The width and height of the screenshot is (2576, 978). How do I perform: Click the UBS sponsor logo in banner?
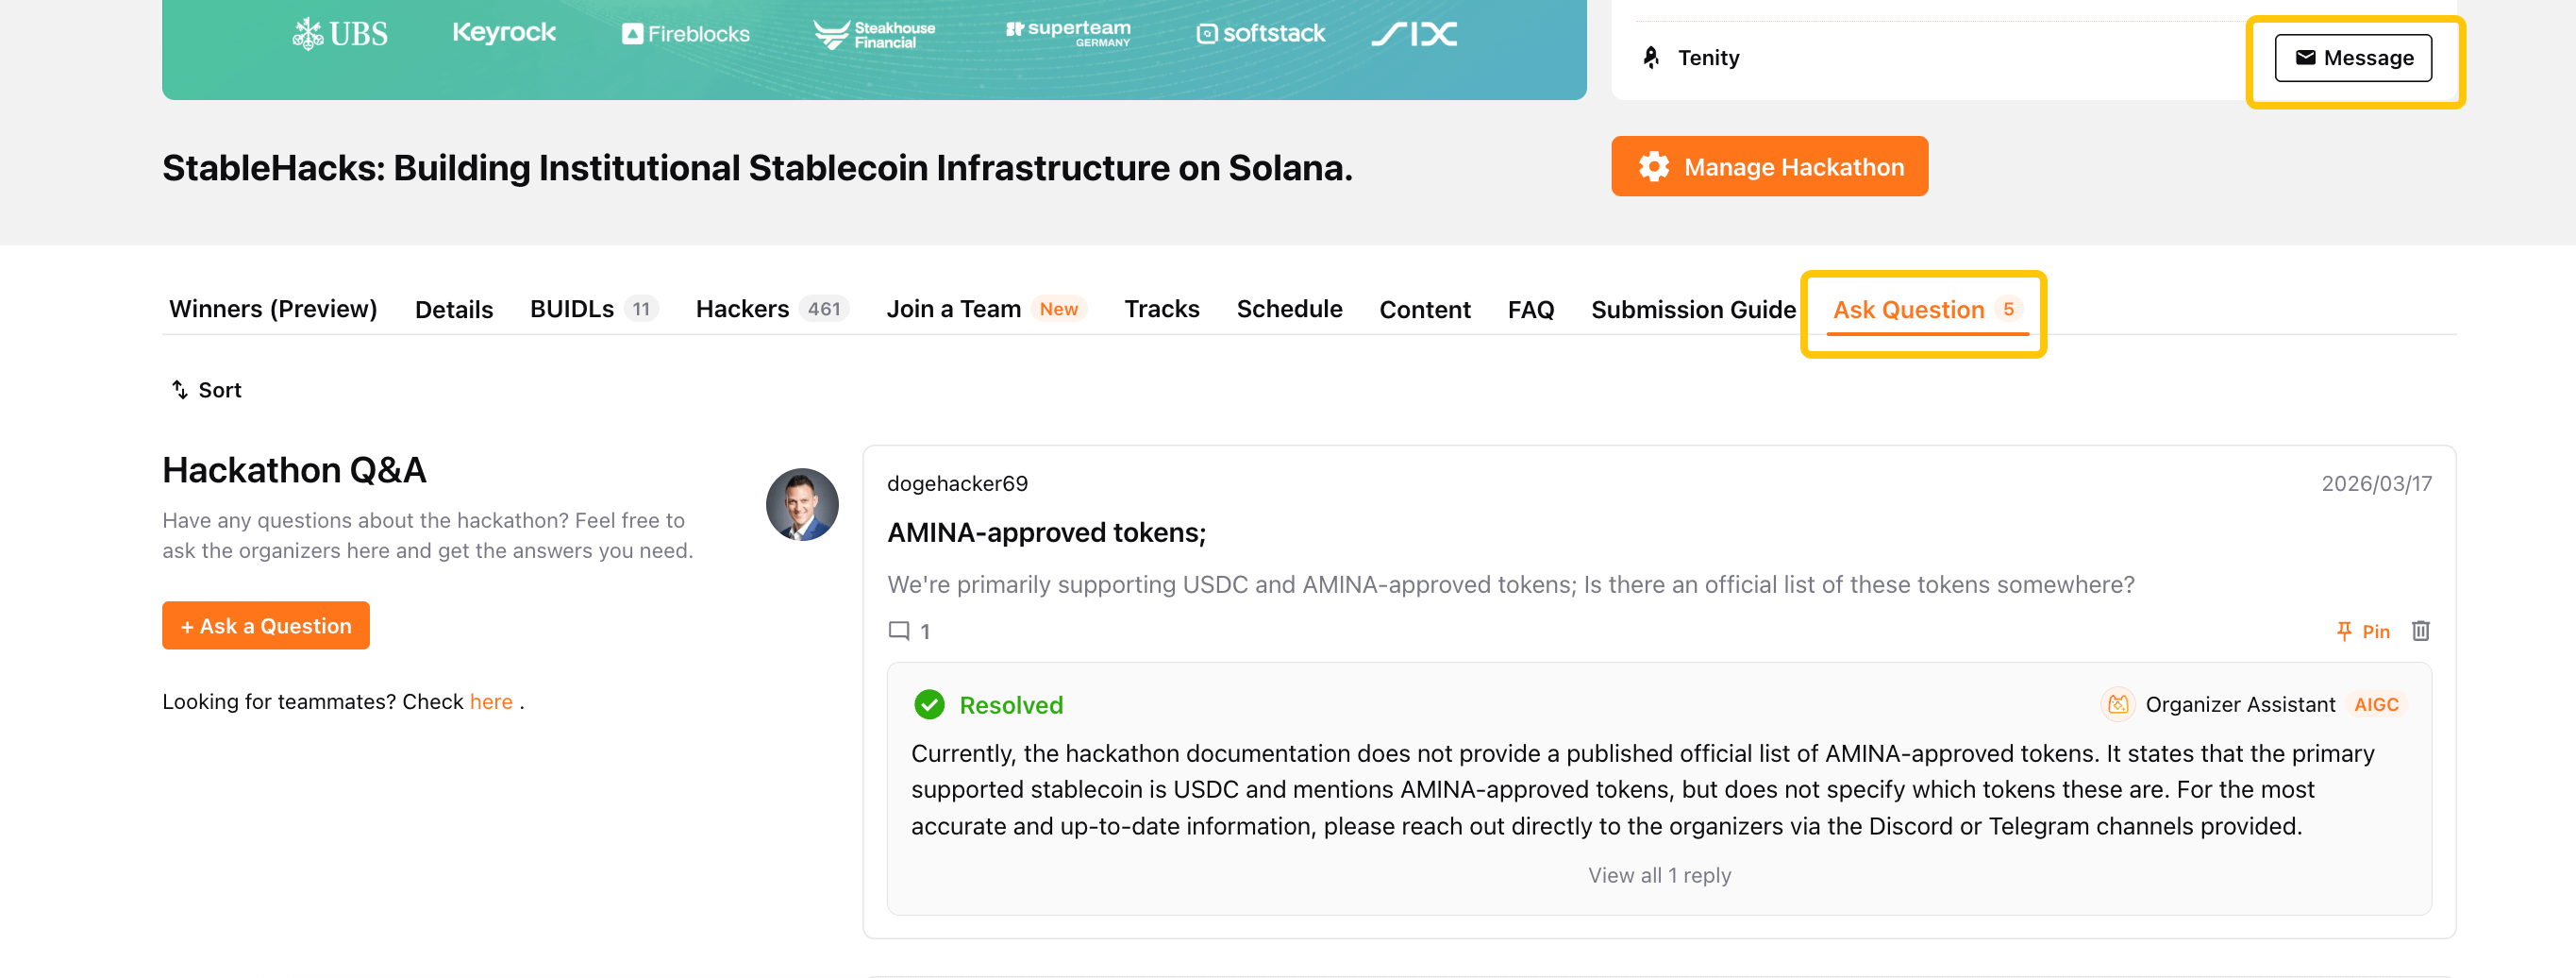click(340, 34)
